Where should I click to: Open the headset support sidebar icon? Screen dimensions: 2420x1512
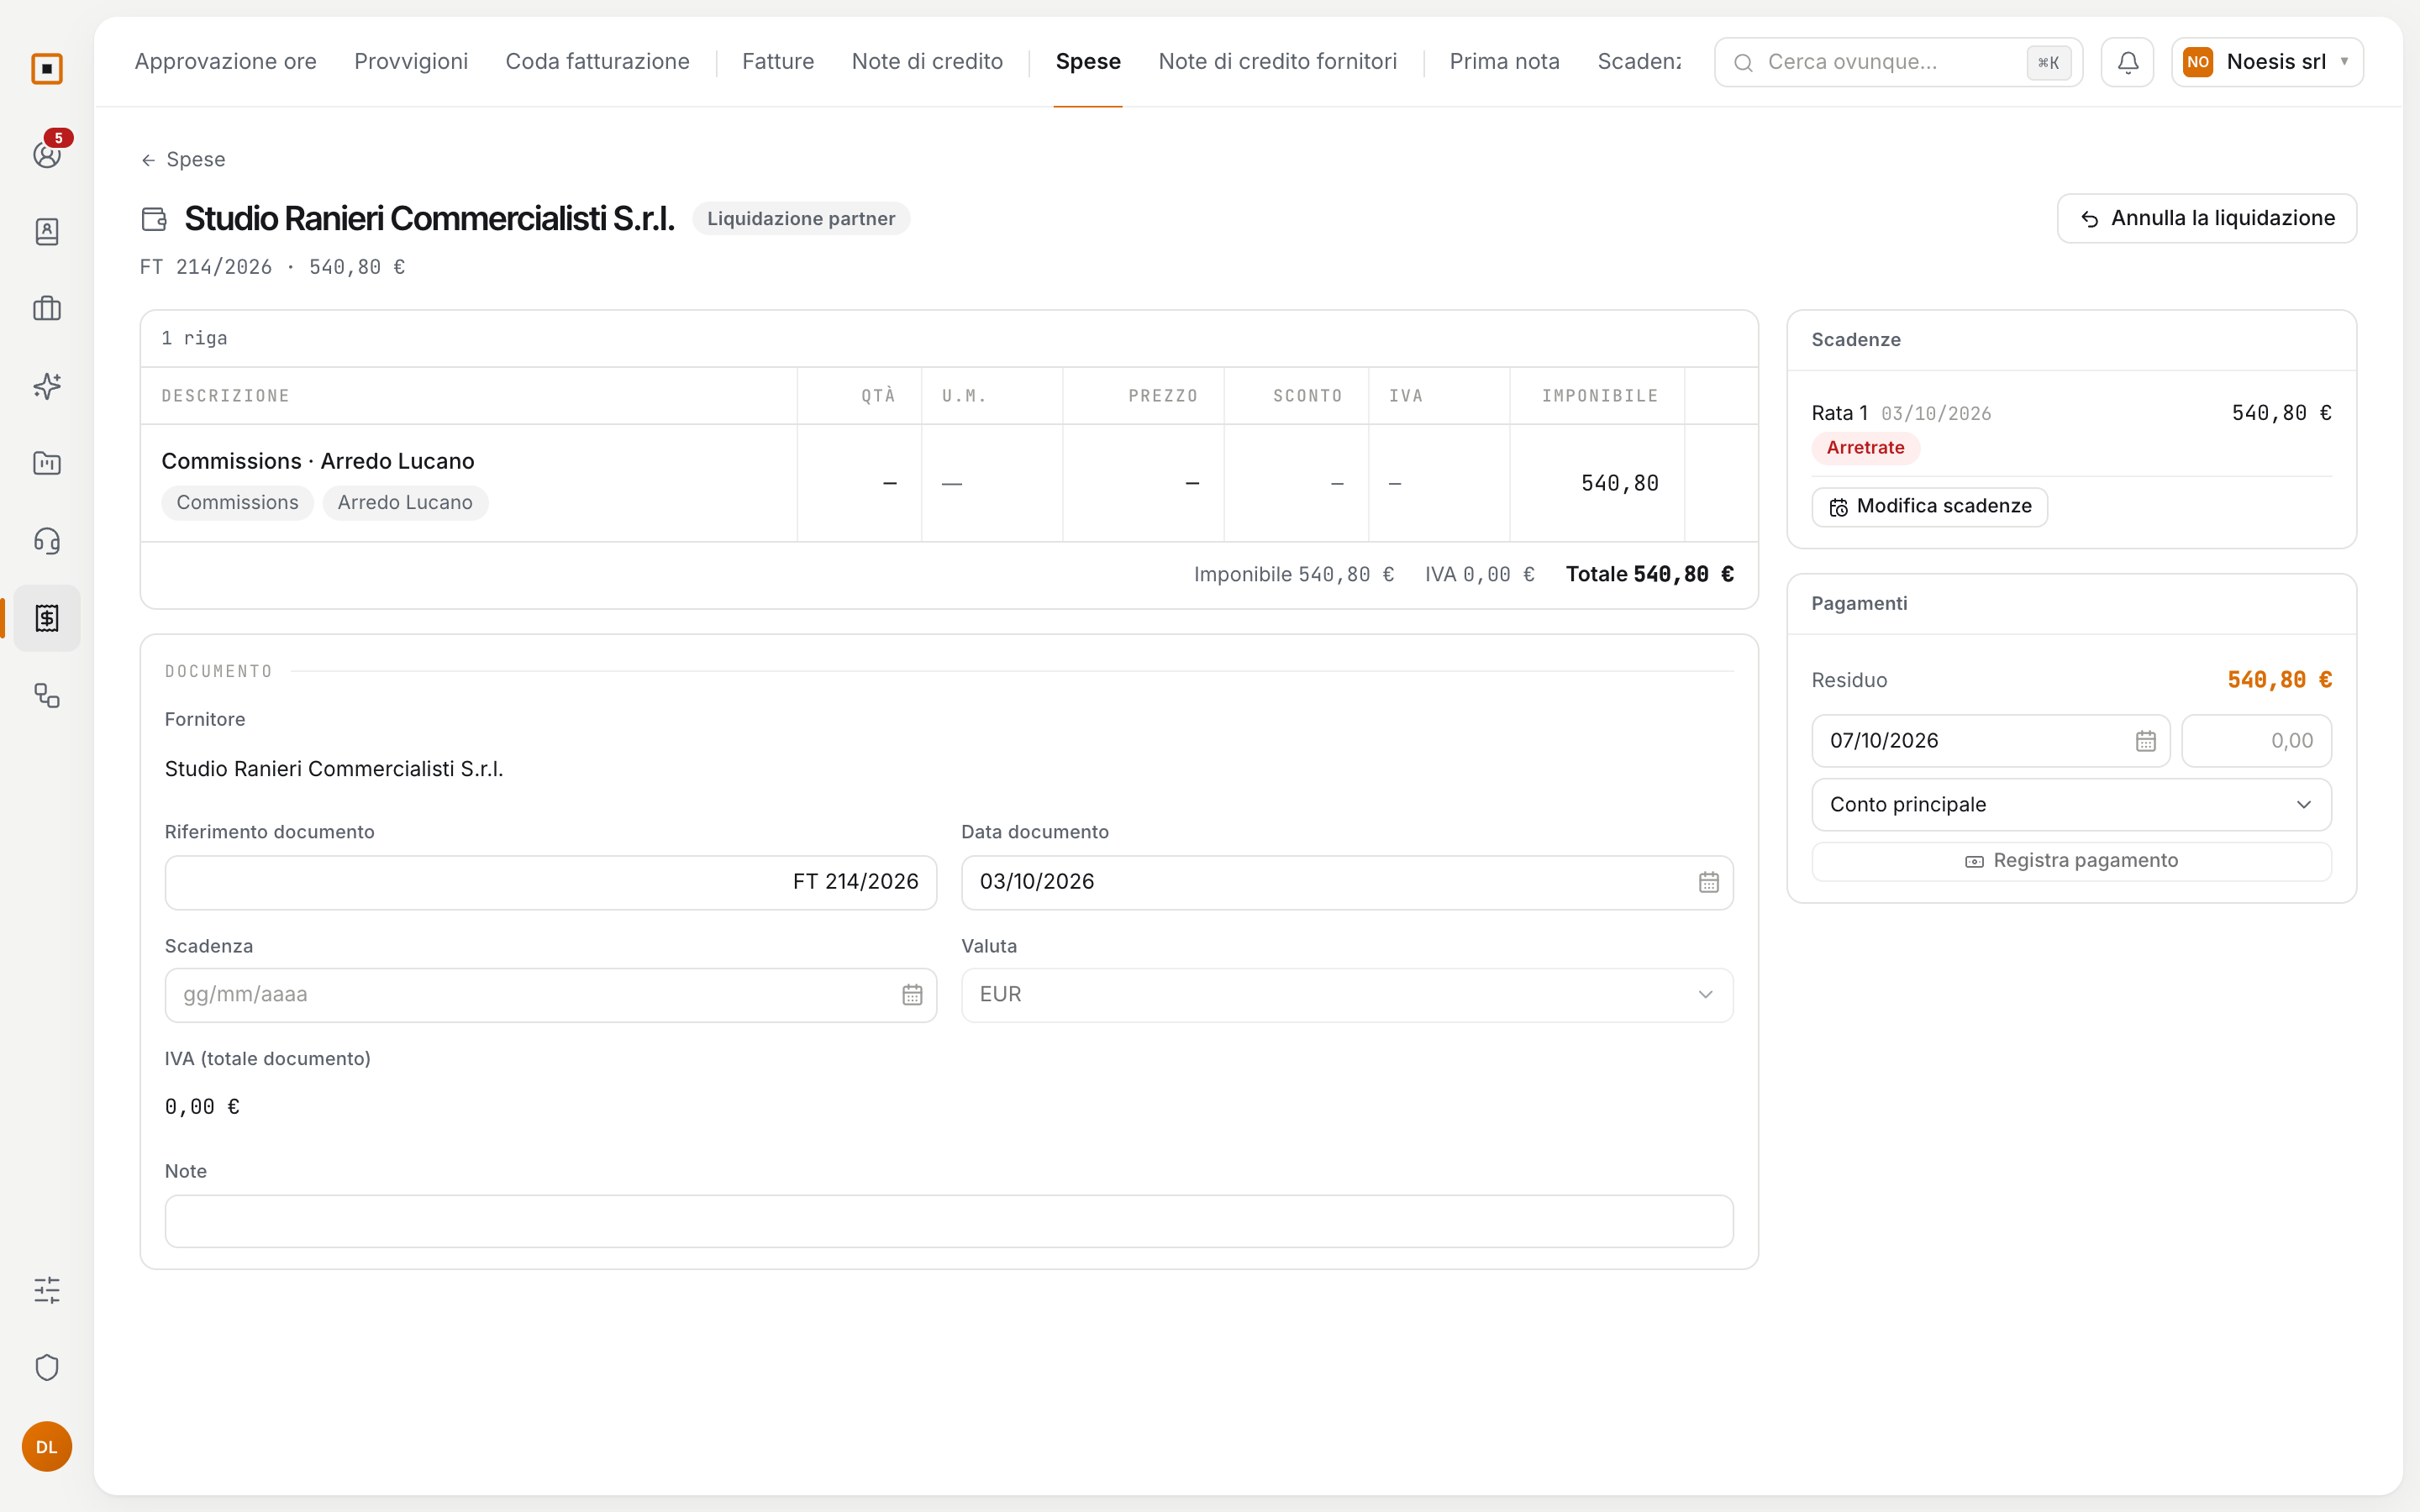click(47, 540)
